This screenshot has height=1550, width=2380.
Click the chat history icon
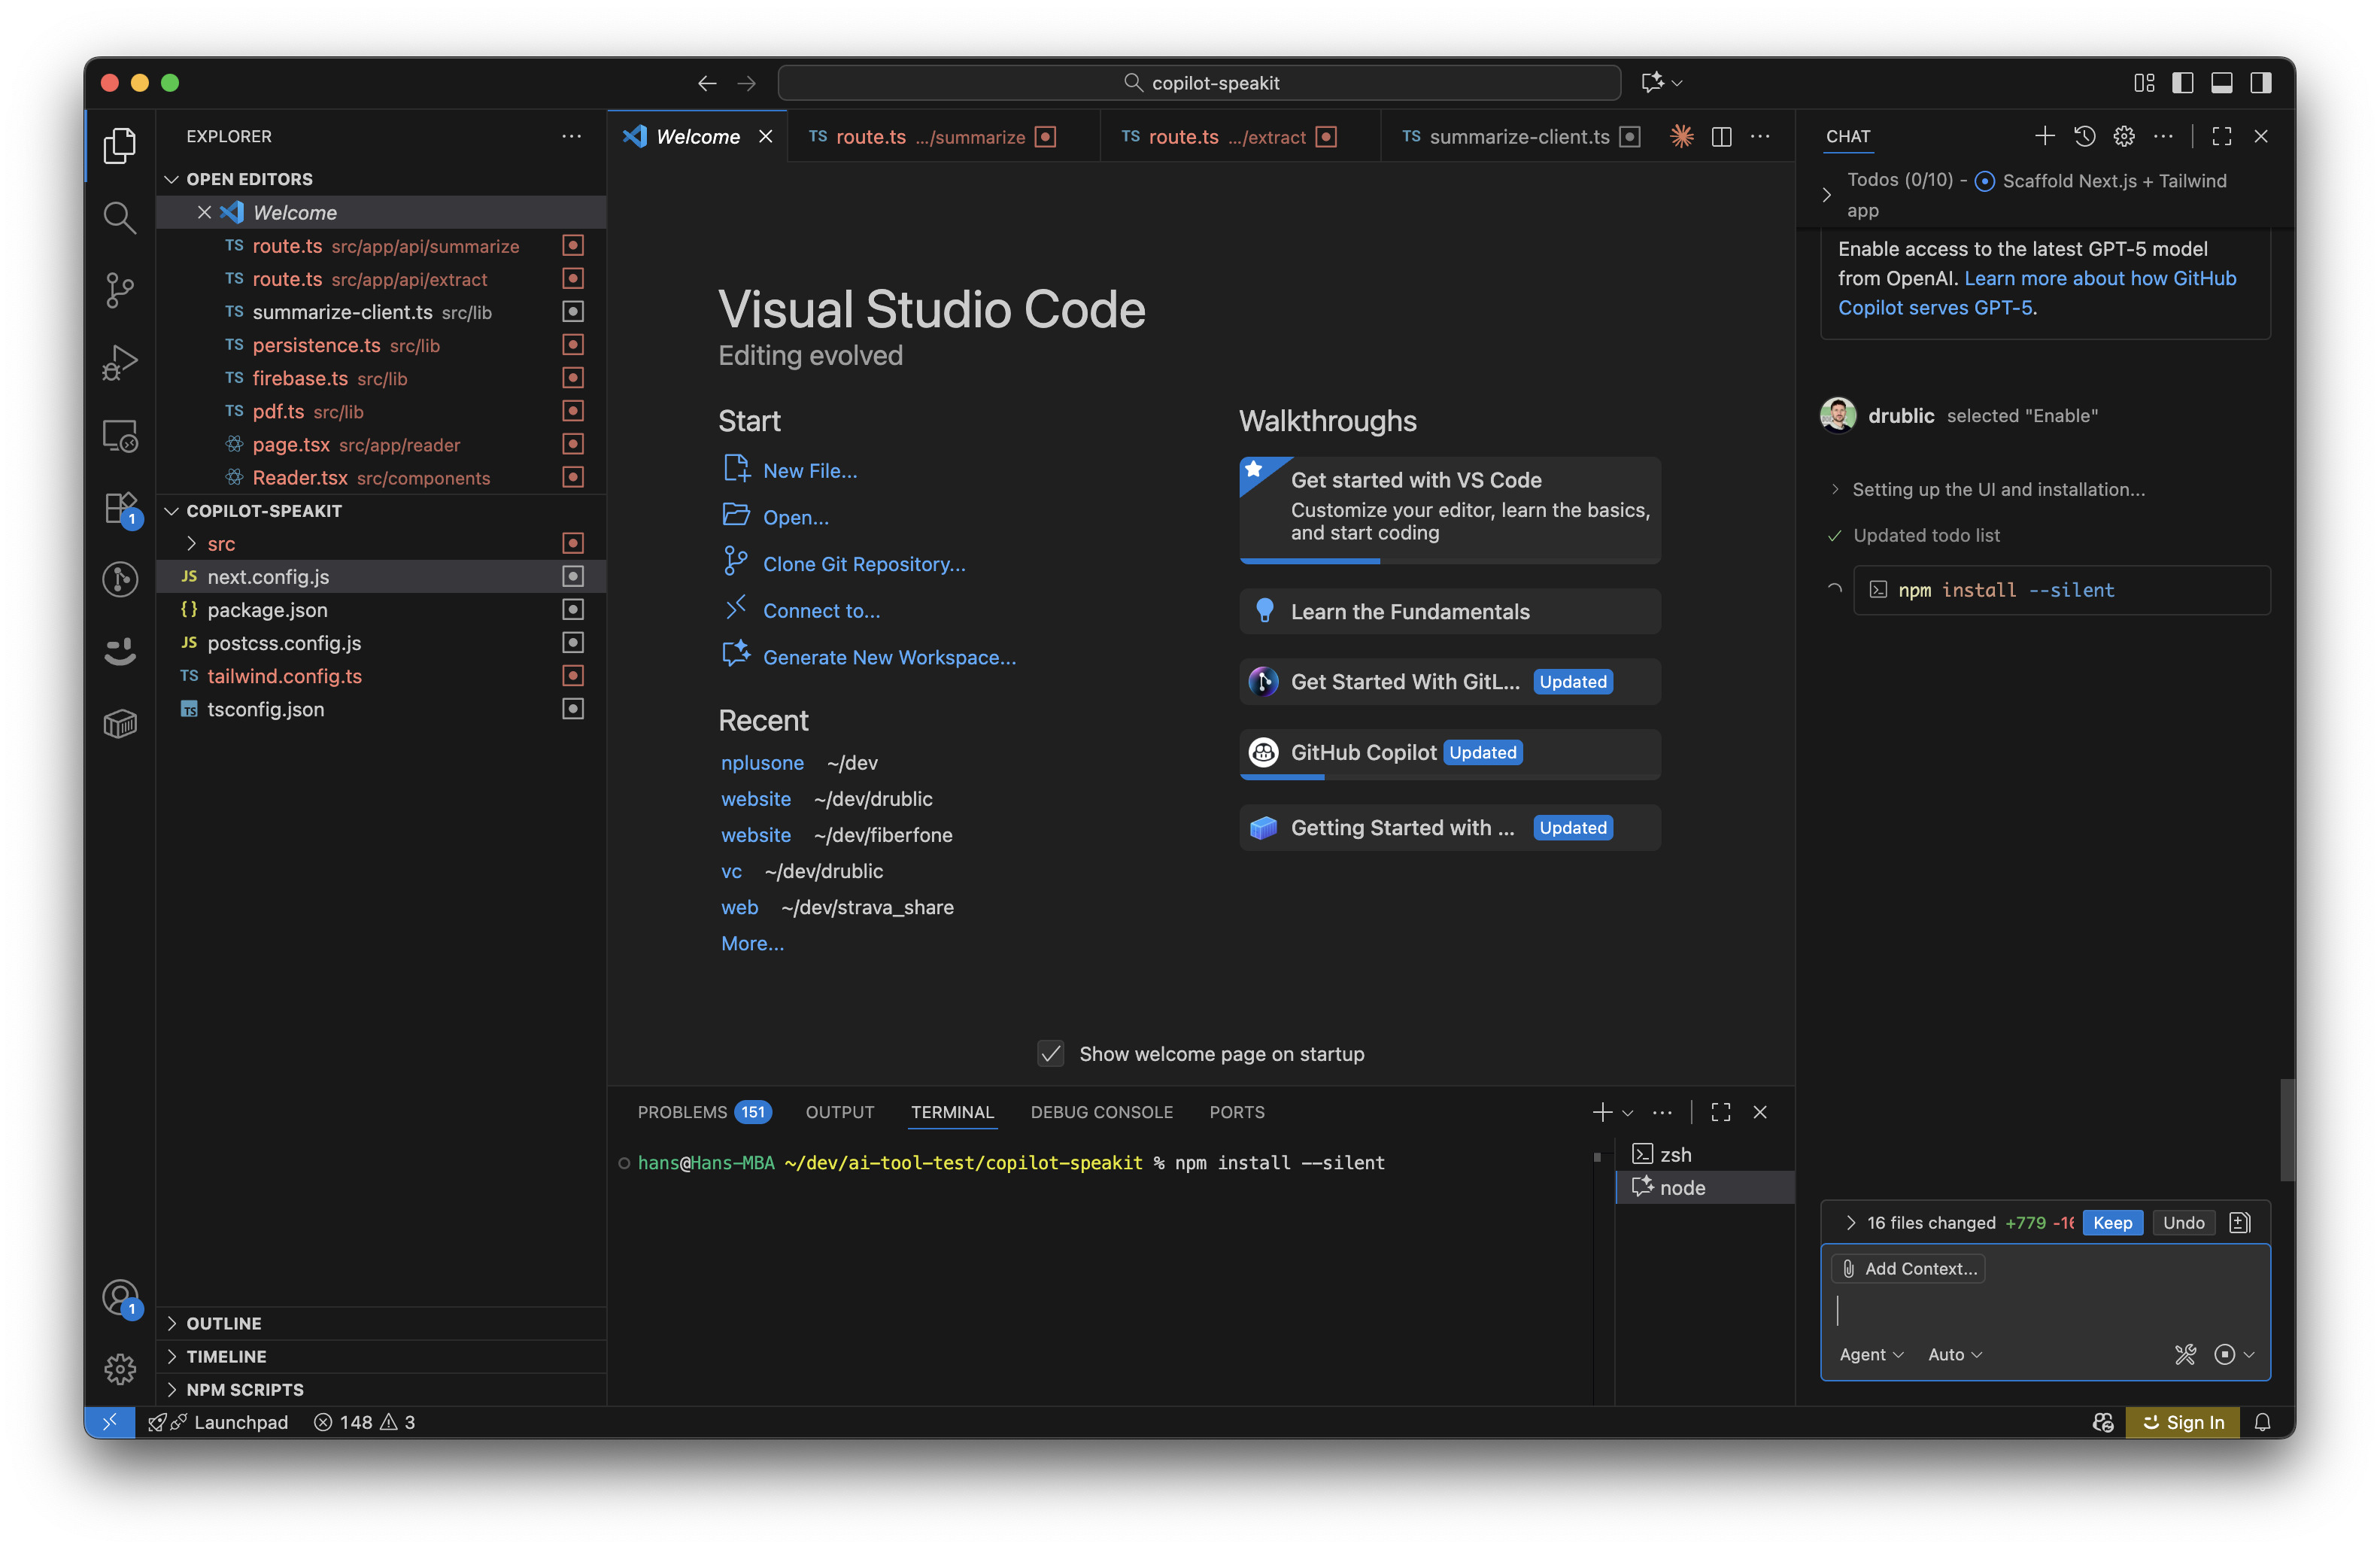point(2084,136)
